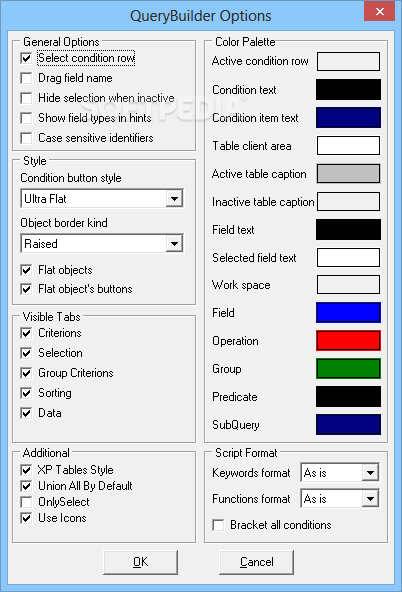Open Keywords format dropdown
Image resolution: width=402 pixels, height=592 pixels.
click(370, 473)
